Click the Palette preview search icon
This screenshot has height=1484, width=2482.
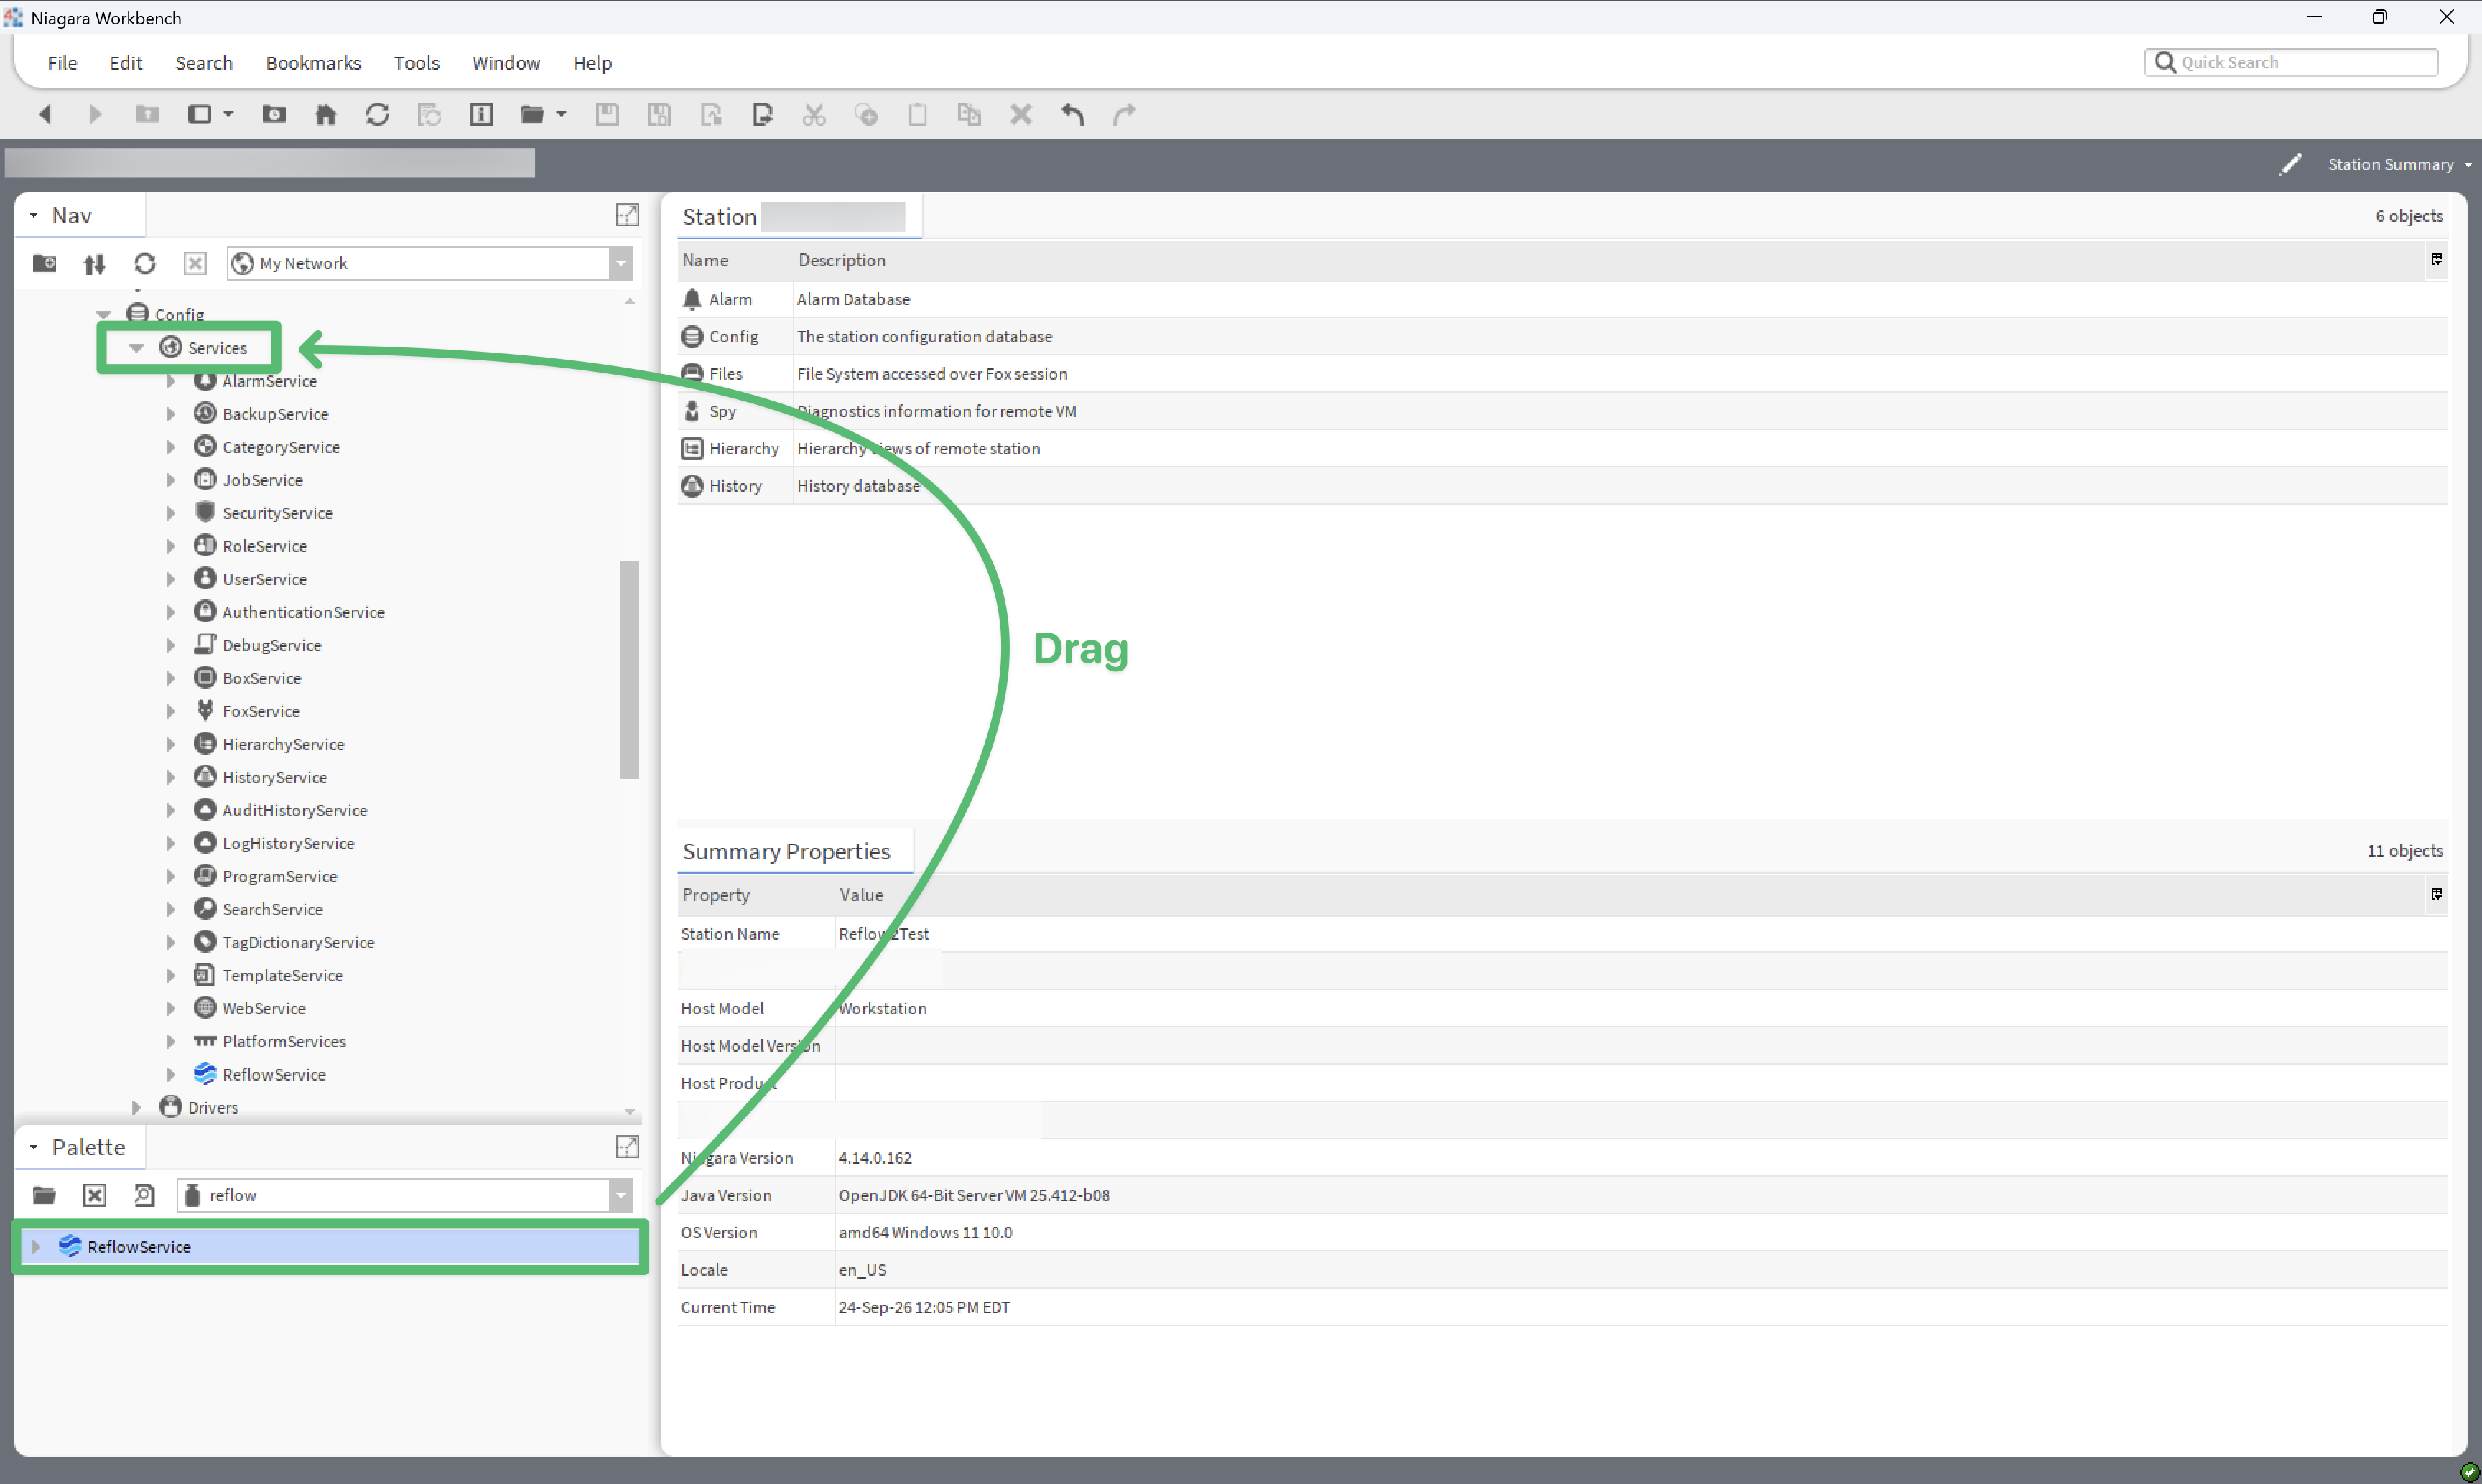[x=144, y=1195]
